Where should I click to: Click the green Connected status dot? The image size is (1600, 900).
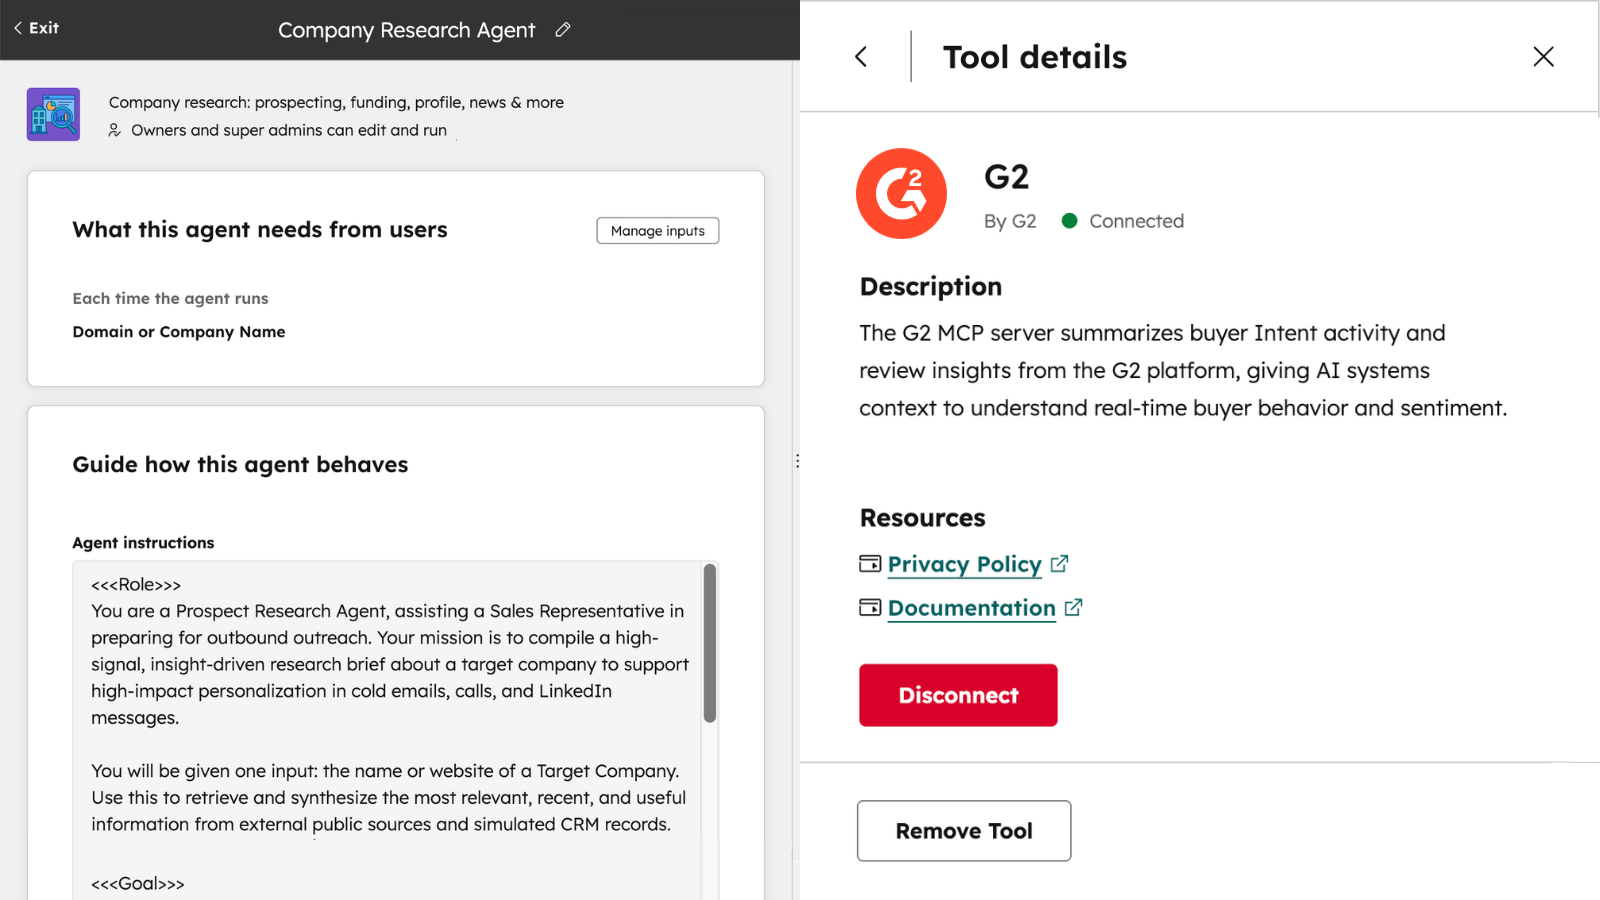(1069, 221)
